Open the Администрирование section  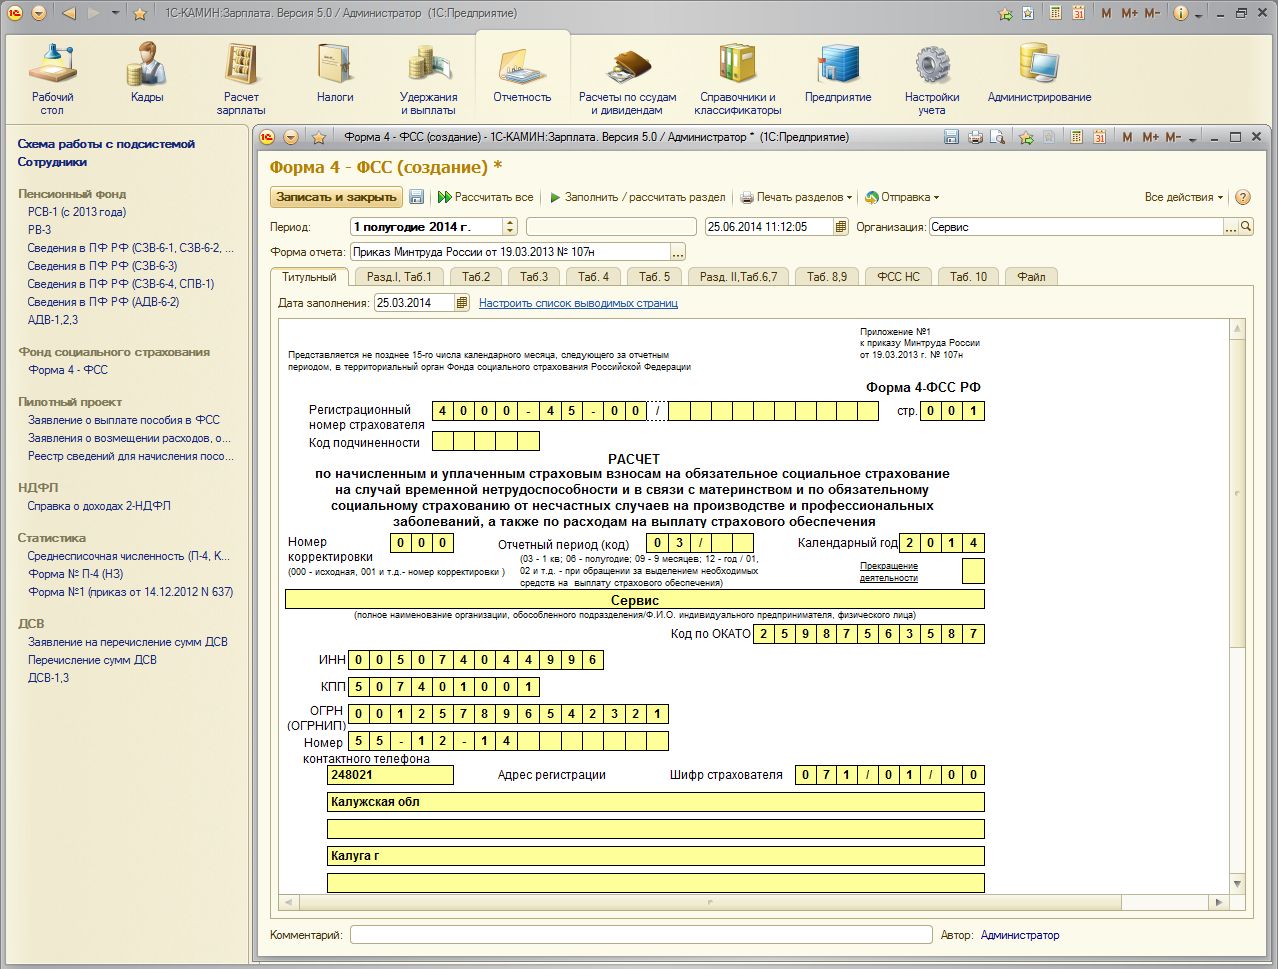[1039, 72]
